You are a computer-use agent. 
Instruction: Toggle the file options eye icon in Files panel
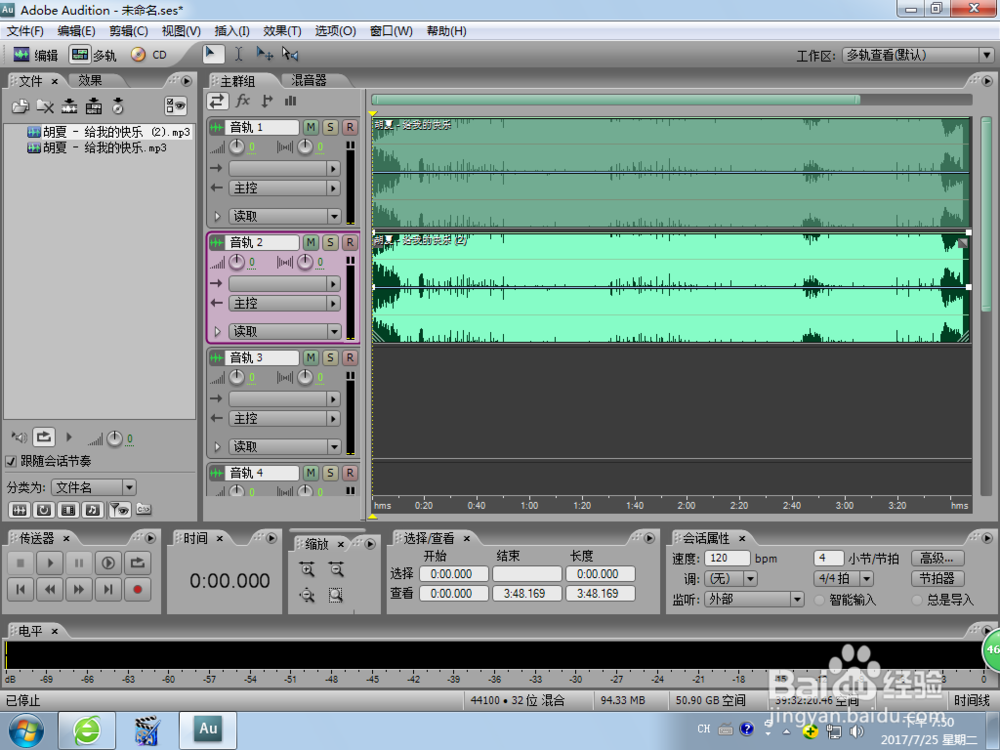coord(175,107)
